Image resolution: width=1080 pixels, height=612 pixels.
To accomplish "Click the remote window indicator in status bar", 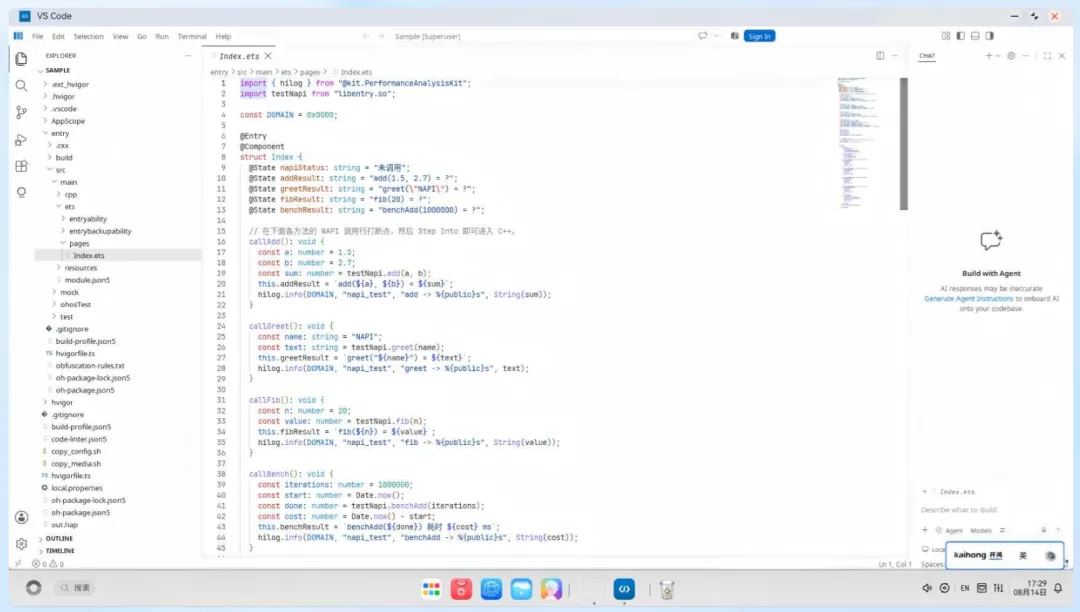I will coord(19,564).
